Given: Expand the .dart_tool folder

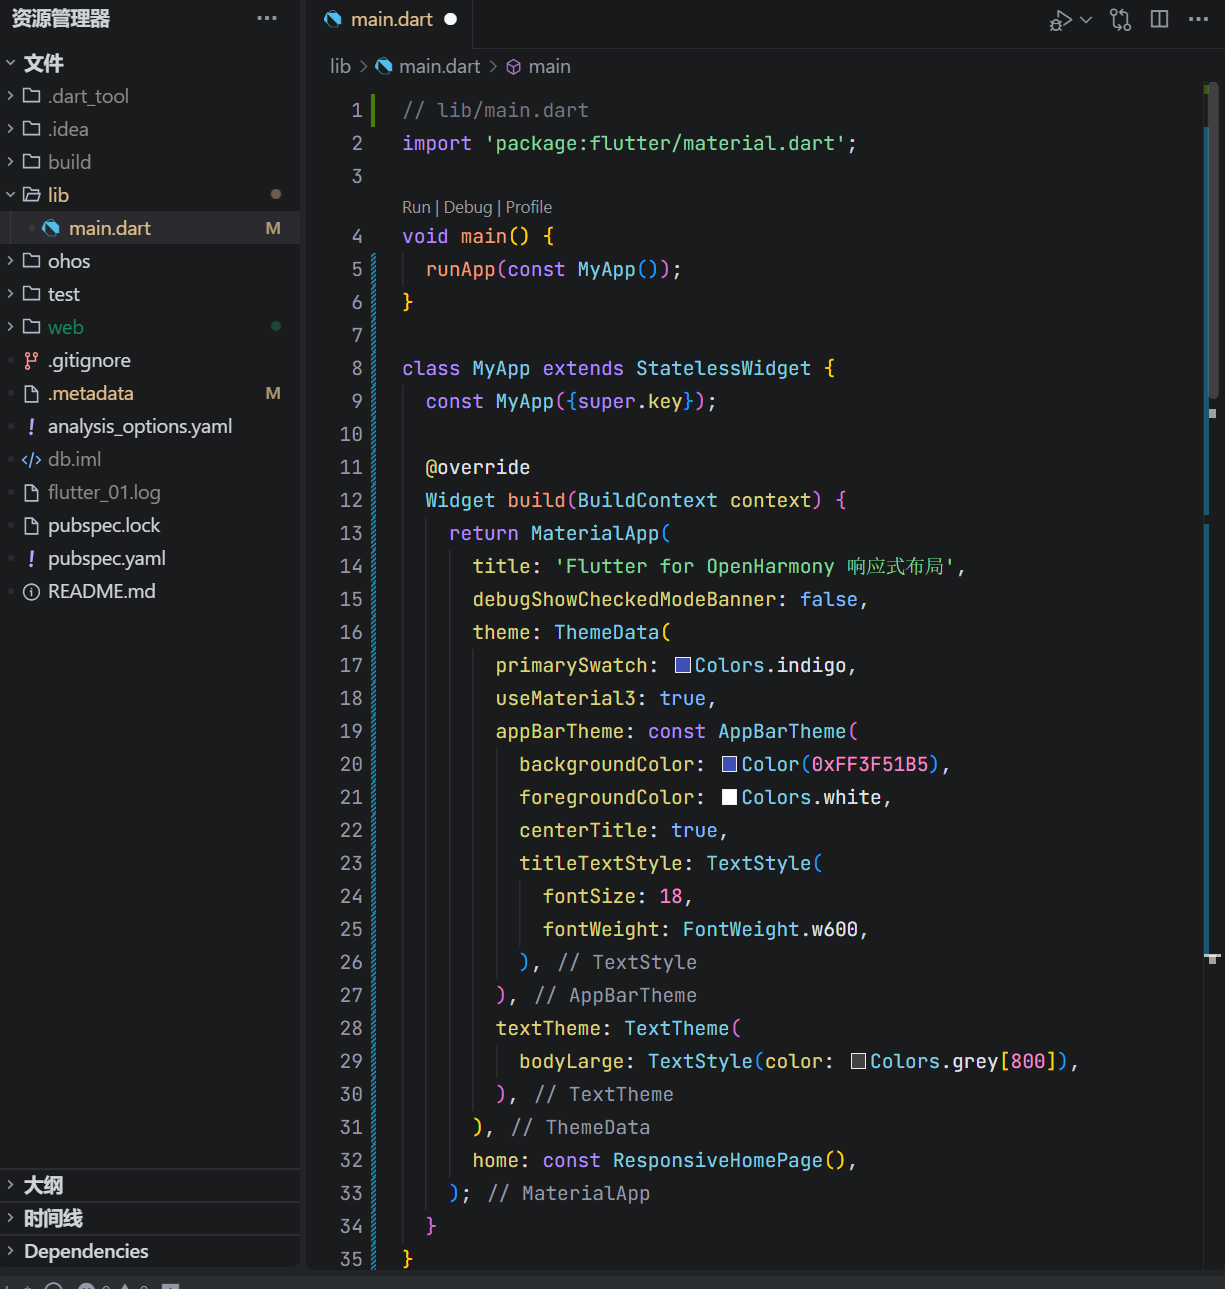Looking at the screenshot, I should [150, 96].
